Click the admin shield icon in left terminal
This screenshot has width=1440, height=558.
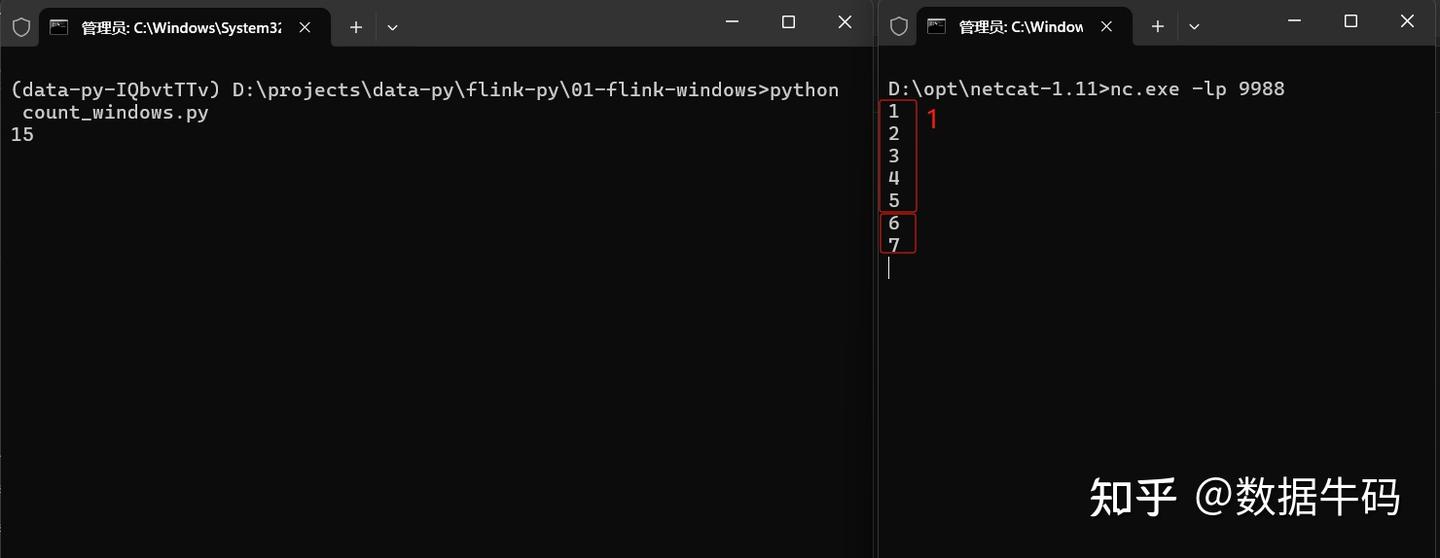21,27
